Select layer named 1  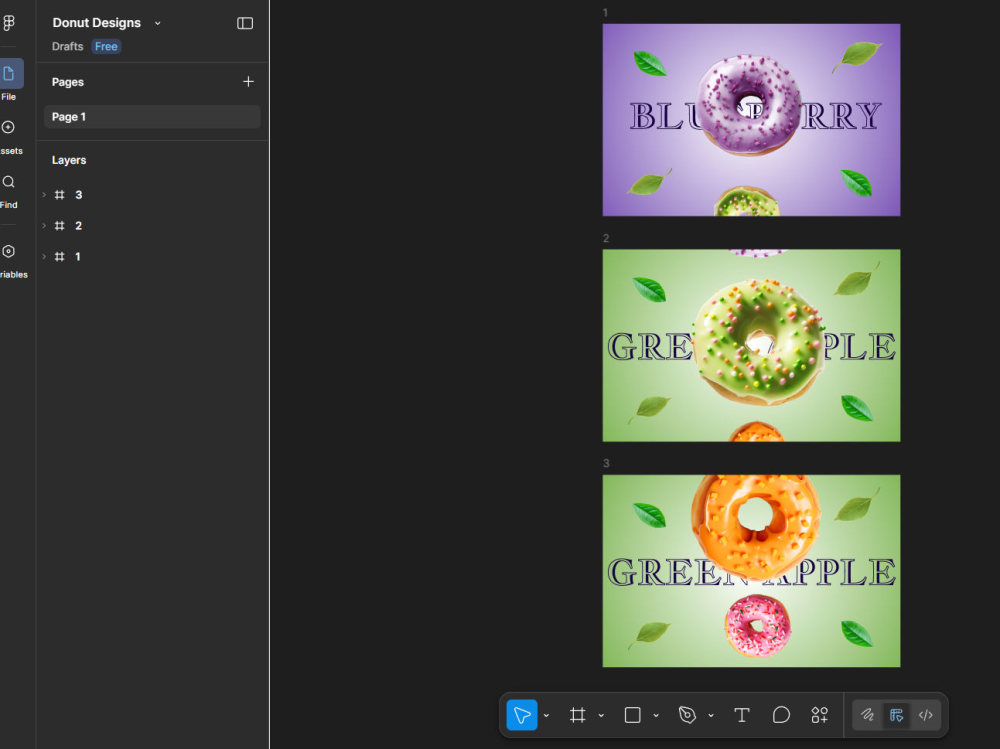(78, 256)
